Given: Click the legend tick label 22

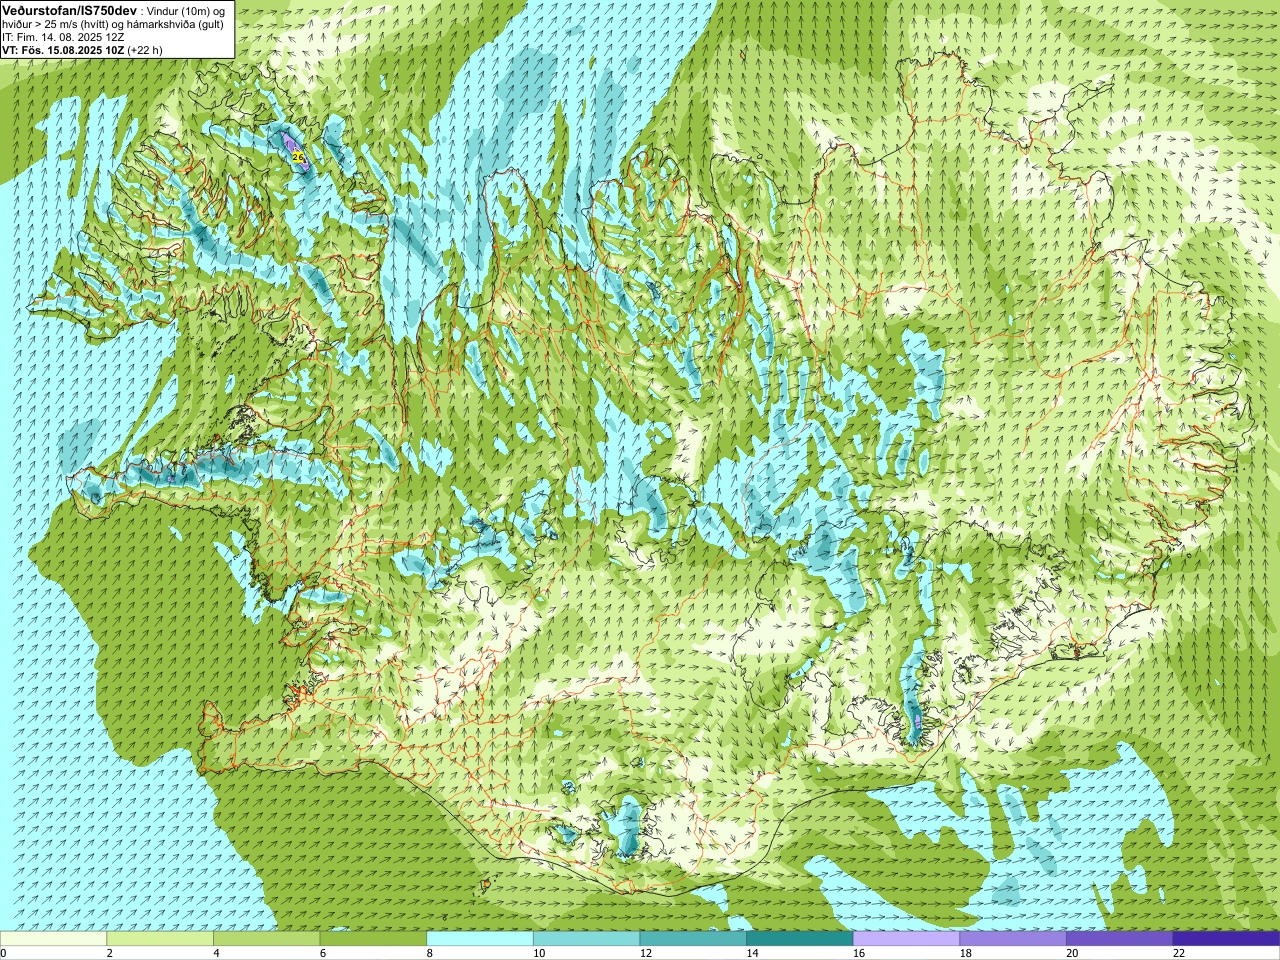Looking at the screenshot, I should (1179, 953).
